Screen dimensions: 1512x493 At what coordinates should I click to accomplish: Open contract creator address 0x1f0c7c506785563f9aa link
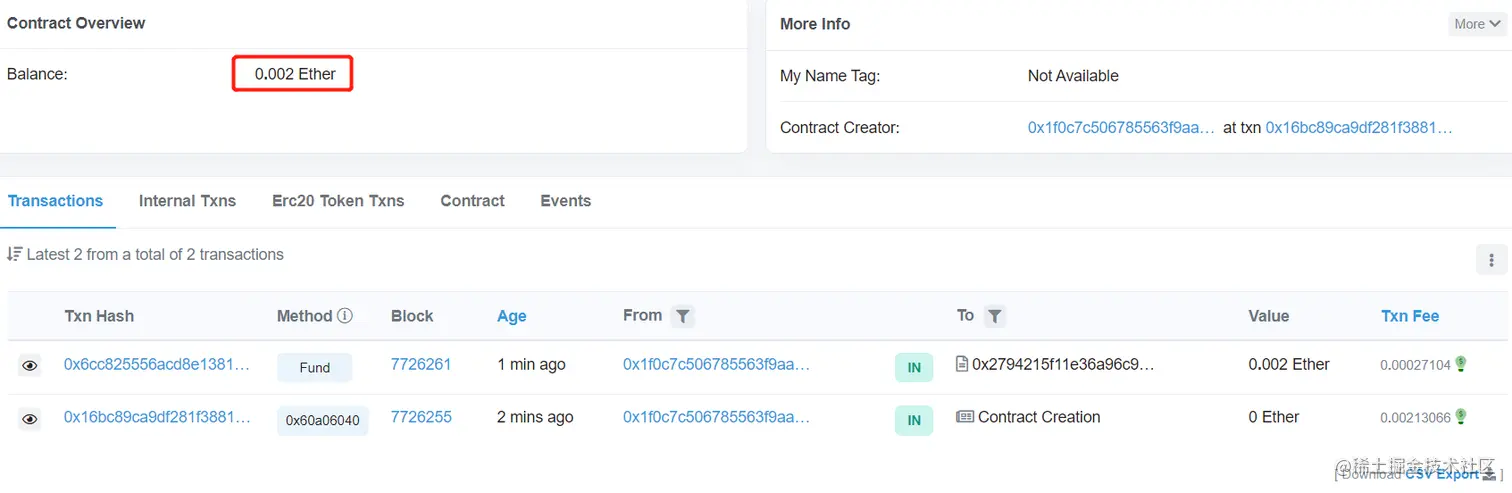(x=1121, y=128)
